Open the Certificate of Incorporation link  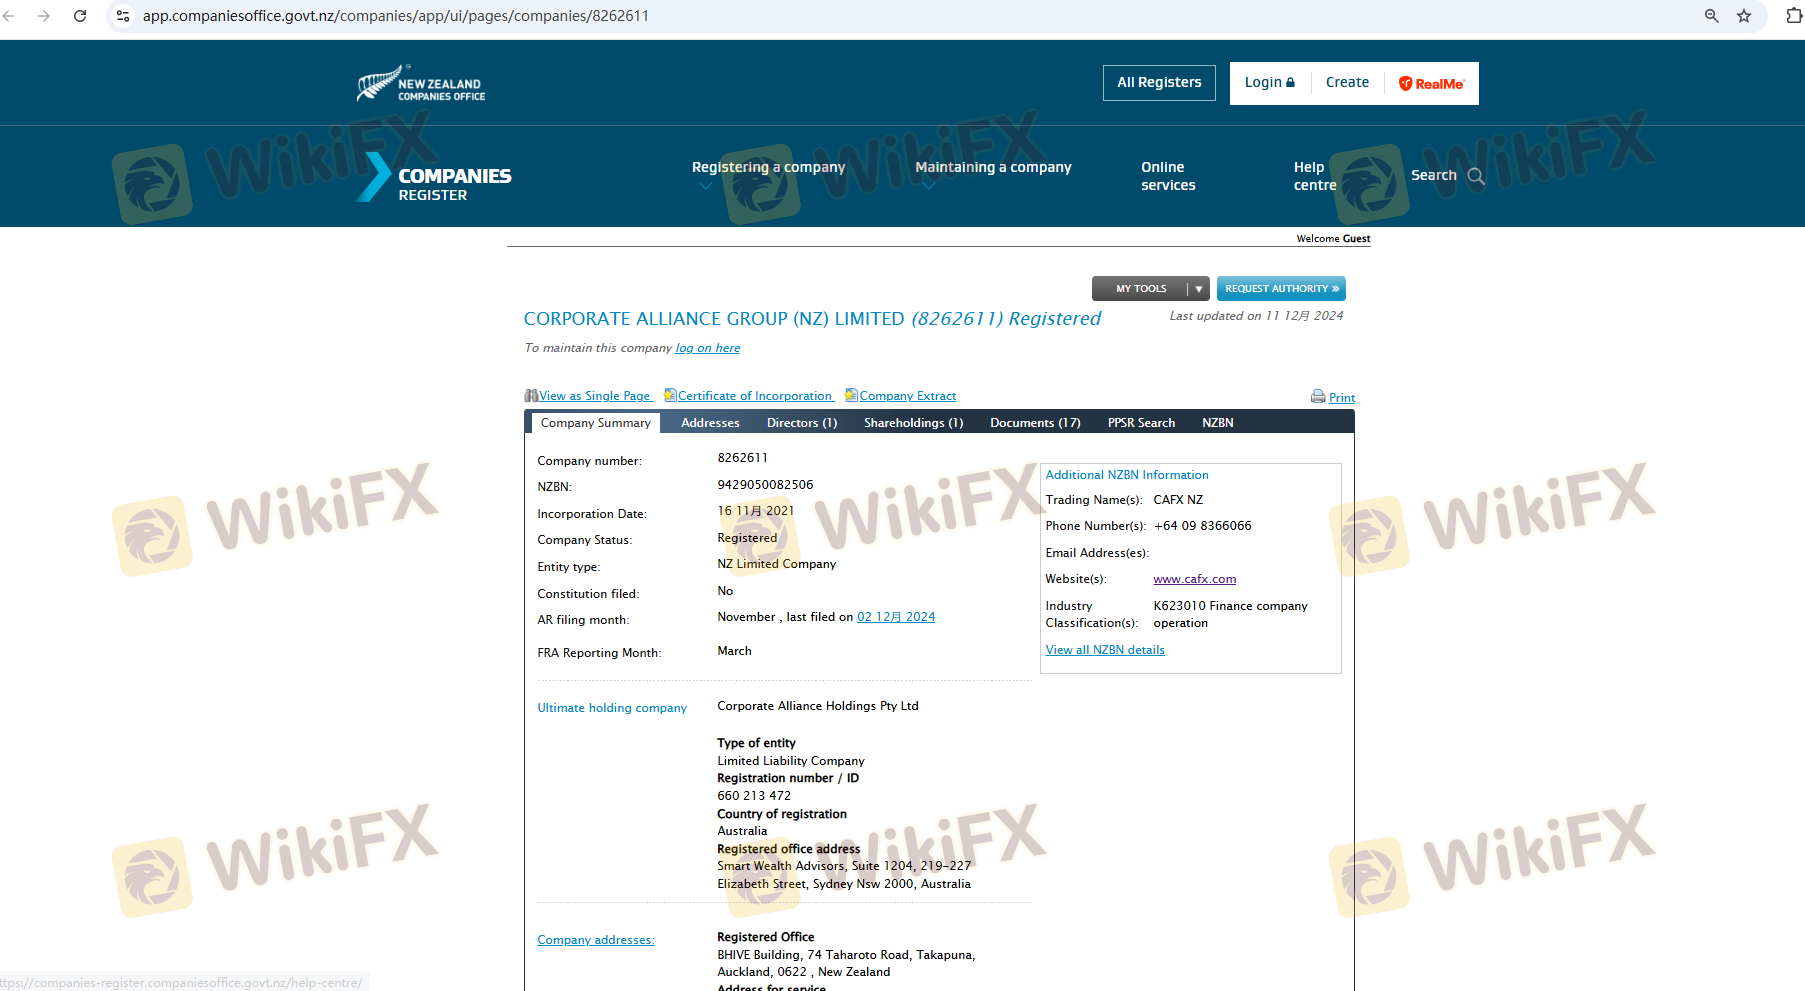[x=755, y=396]
